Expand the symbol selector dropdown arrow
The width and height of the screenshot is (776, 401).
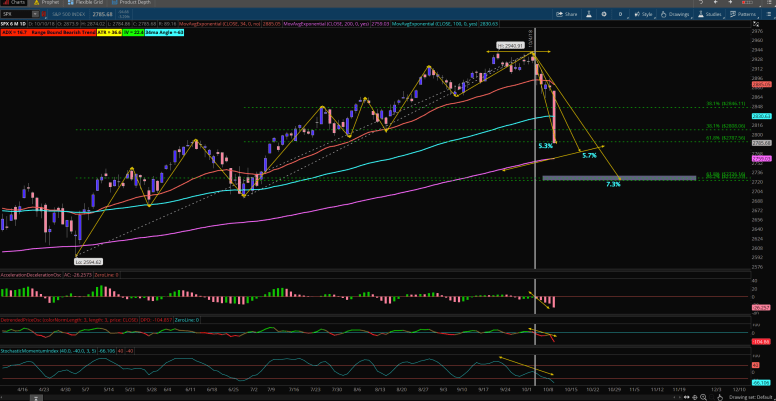click(x=35, y=14)
